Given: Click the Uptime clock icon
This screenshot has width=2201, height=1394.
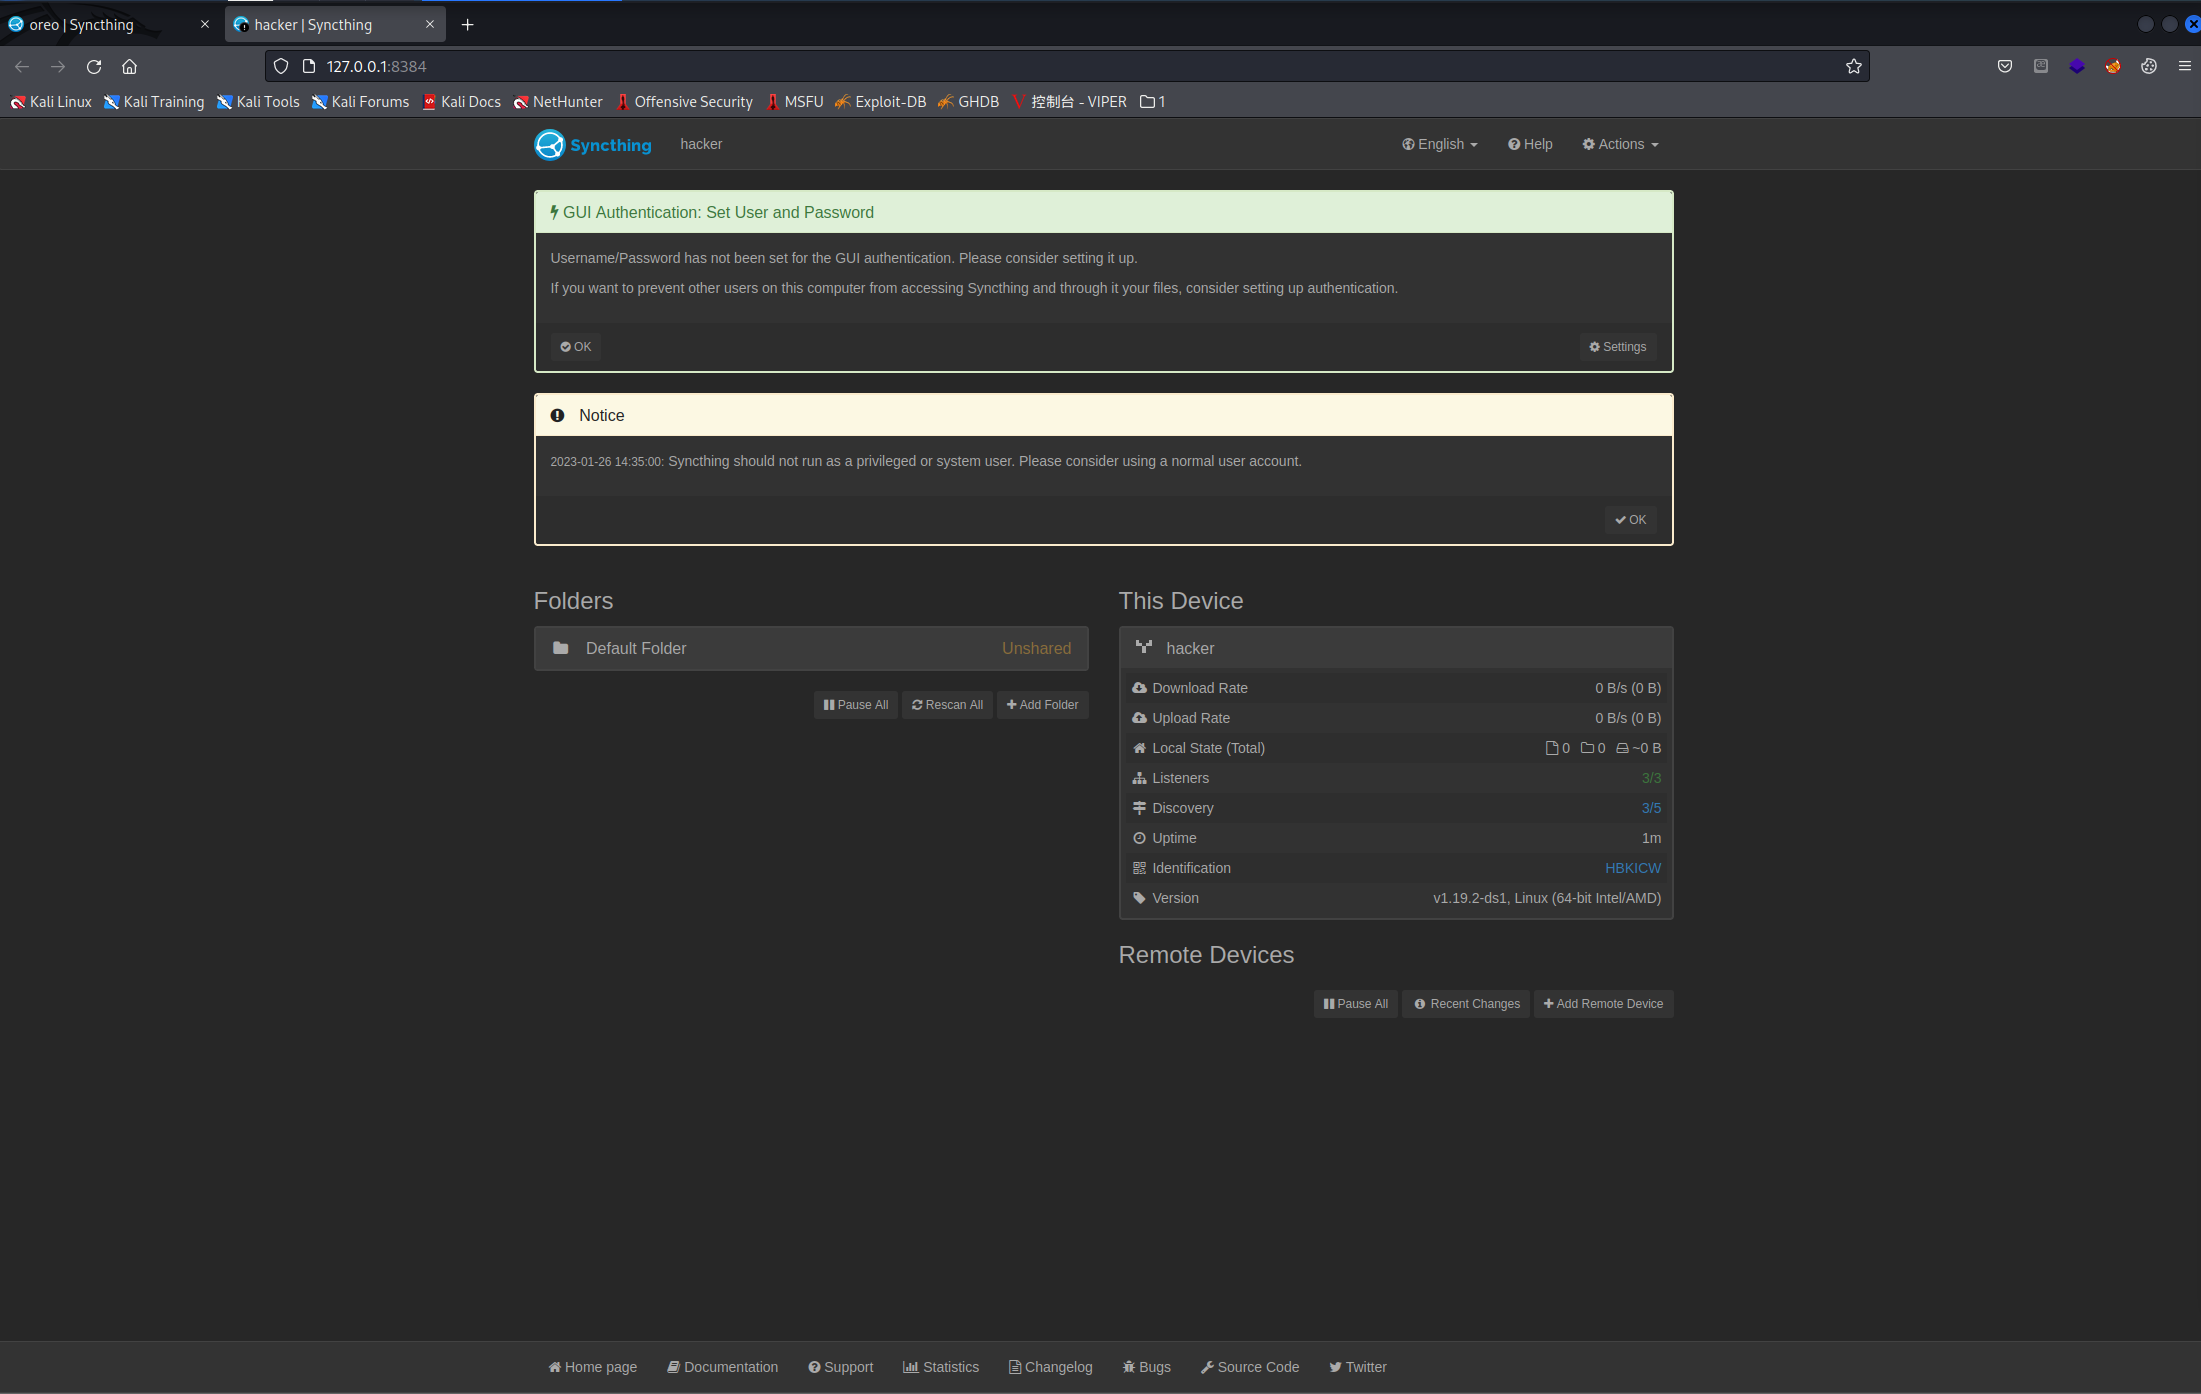Looking at the screenshot, I should 1139,838.
